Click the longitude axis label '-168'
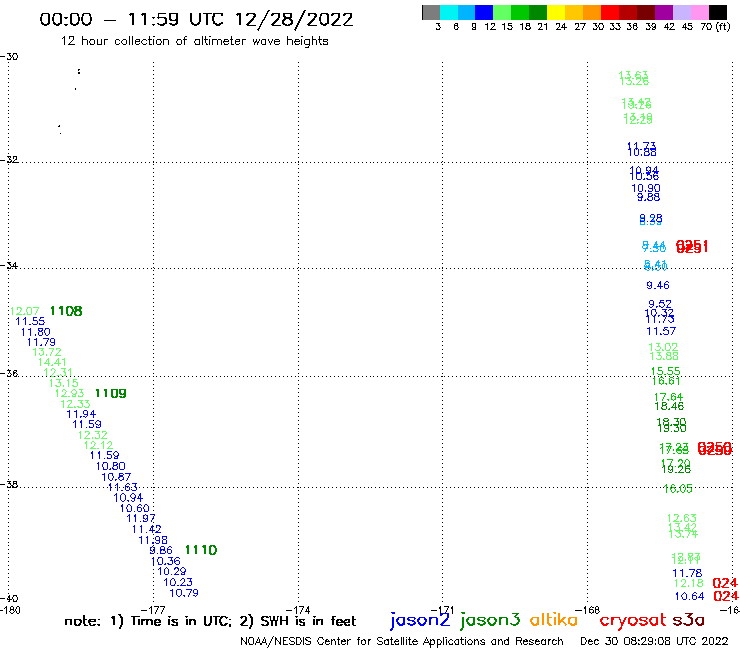Screen dimensions: 740x650 pyautogui.click(x=588, y=610)
